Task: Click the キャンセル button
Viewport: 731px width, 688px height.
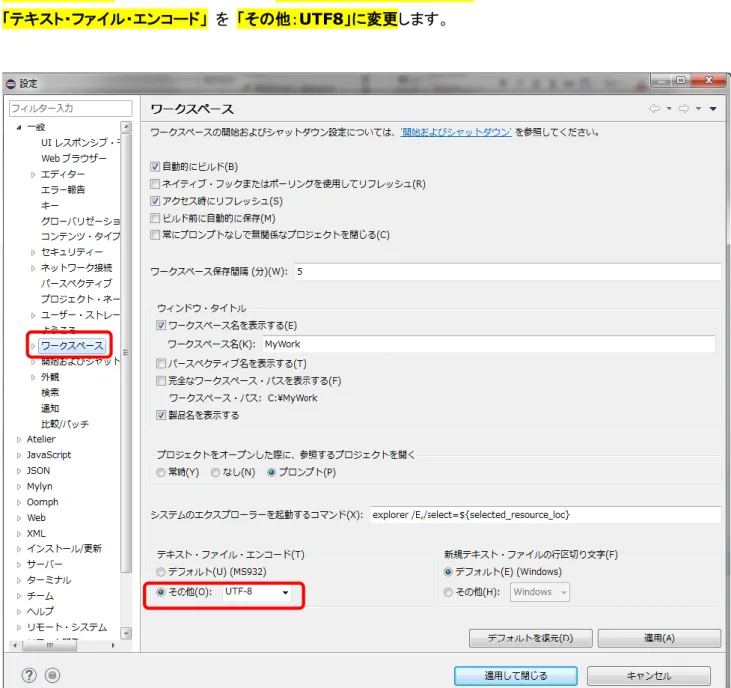Action: (648, 675)
